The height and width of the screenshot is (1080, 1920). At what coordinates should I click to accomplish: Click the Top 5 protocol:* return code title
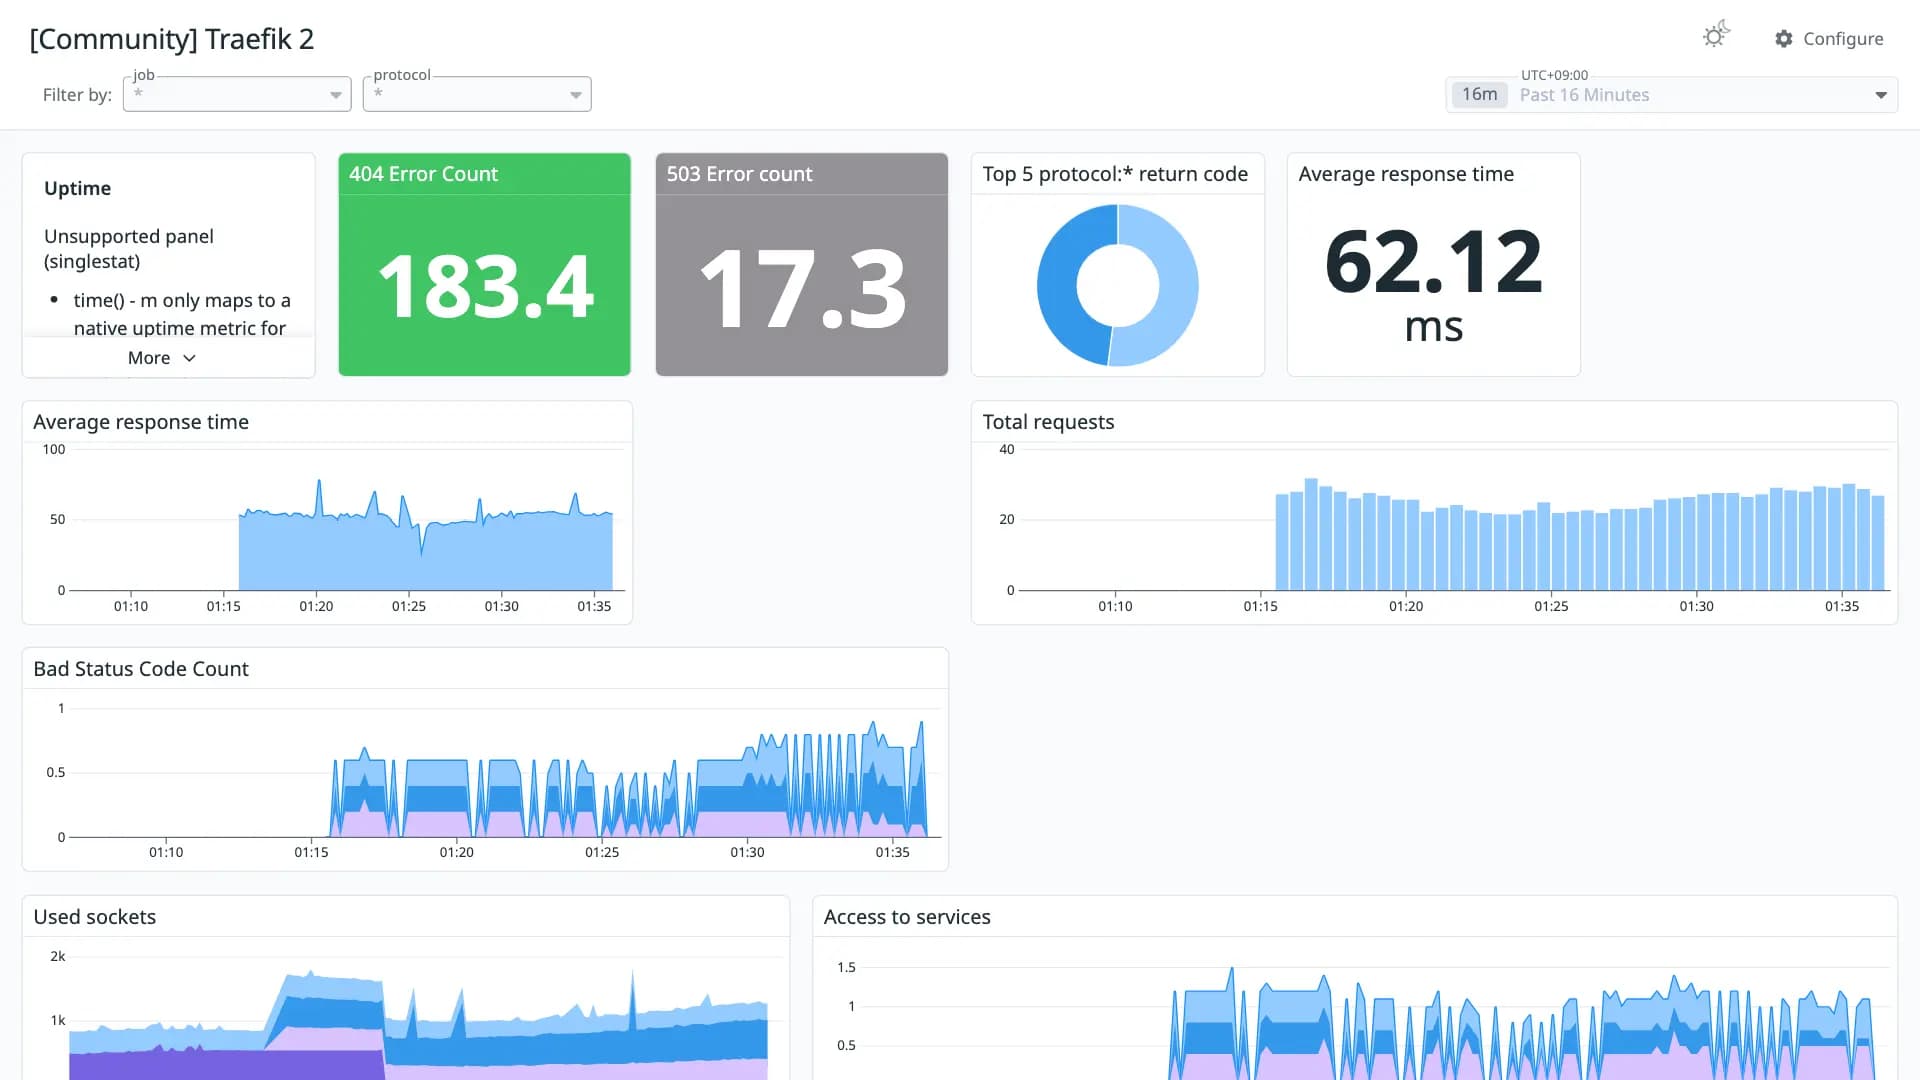1115,174
